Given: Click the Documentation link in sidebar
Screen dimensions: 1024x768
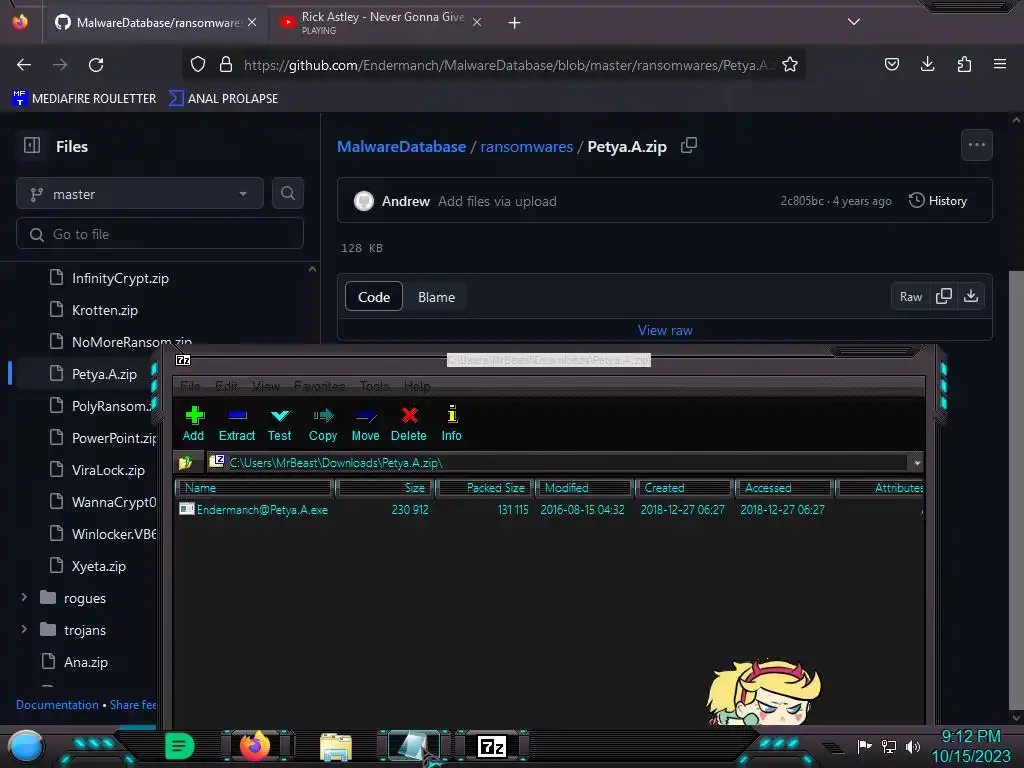Looking at the screenshot, I should pos(57,705).
